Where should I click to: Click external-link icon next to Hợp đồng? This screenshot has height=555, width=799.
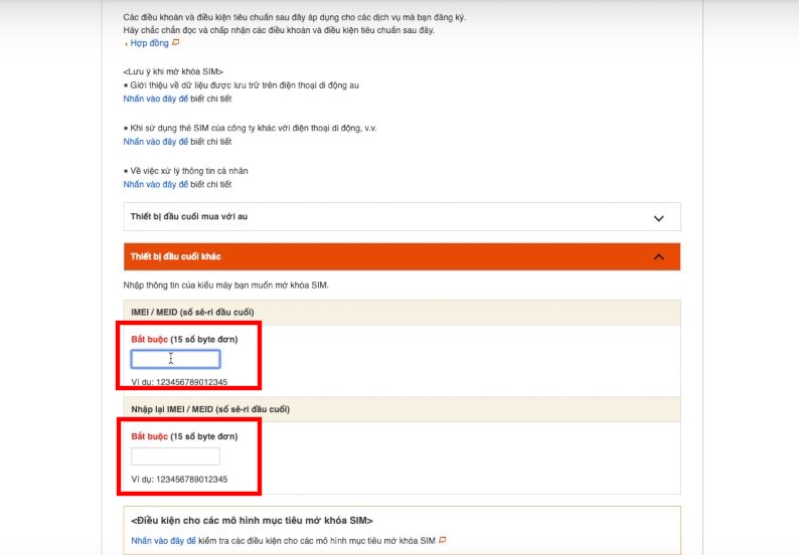click(x=175, y=43)
